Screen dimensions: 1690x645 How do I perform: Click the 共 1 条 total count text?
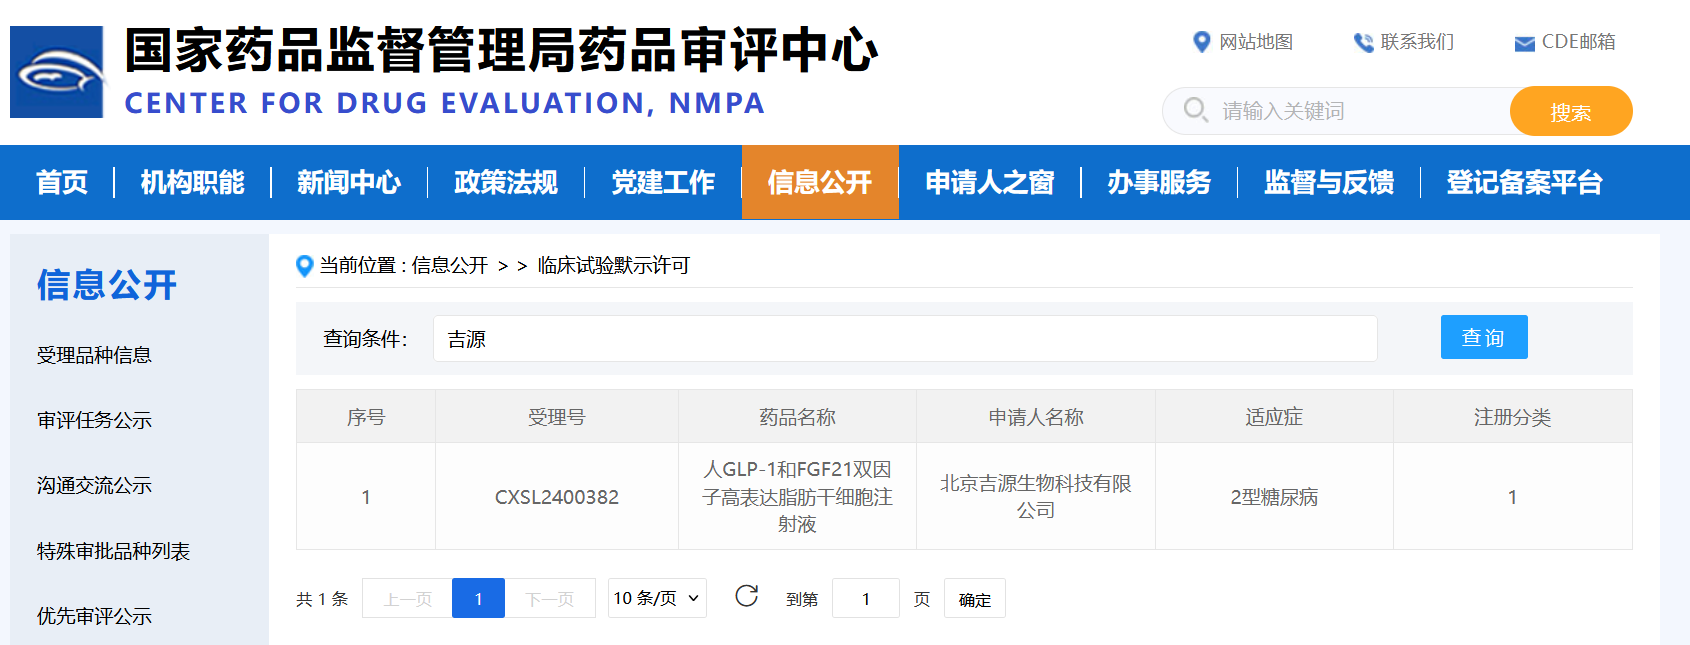click(x=322, y=599)
